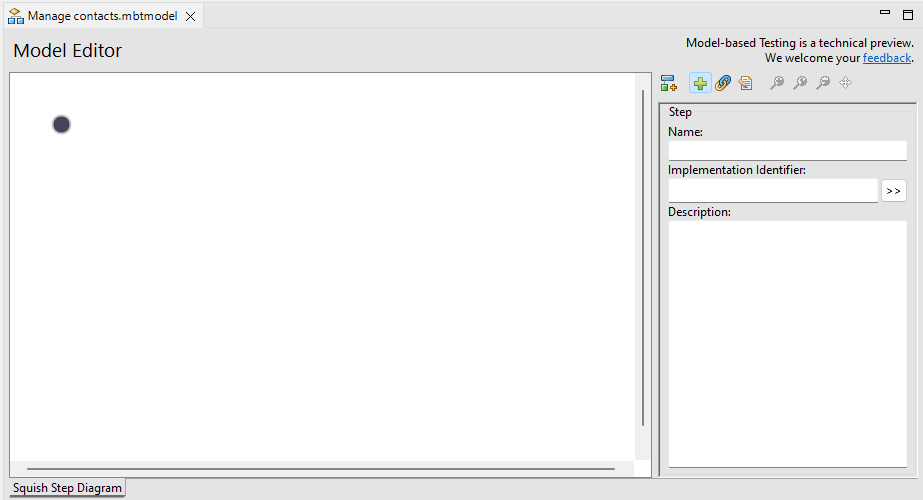Click the third magnifier zoom icon

(822, 84)
